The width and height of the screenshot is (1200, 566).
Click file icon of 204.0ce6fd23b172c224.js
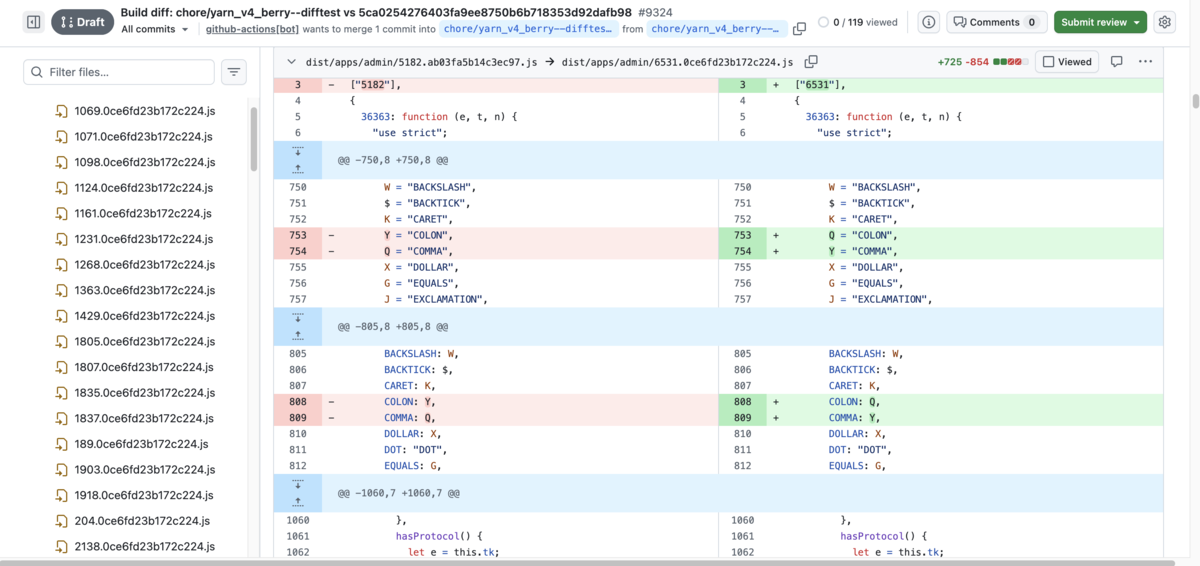pos(62,521)
